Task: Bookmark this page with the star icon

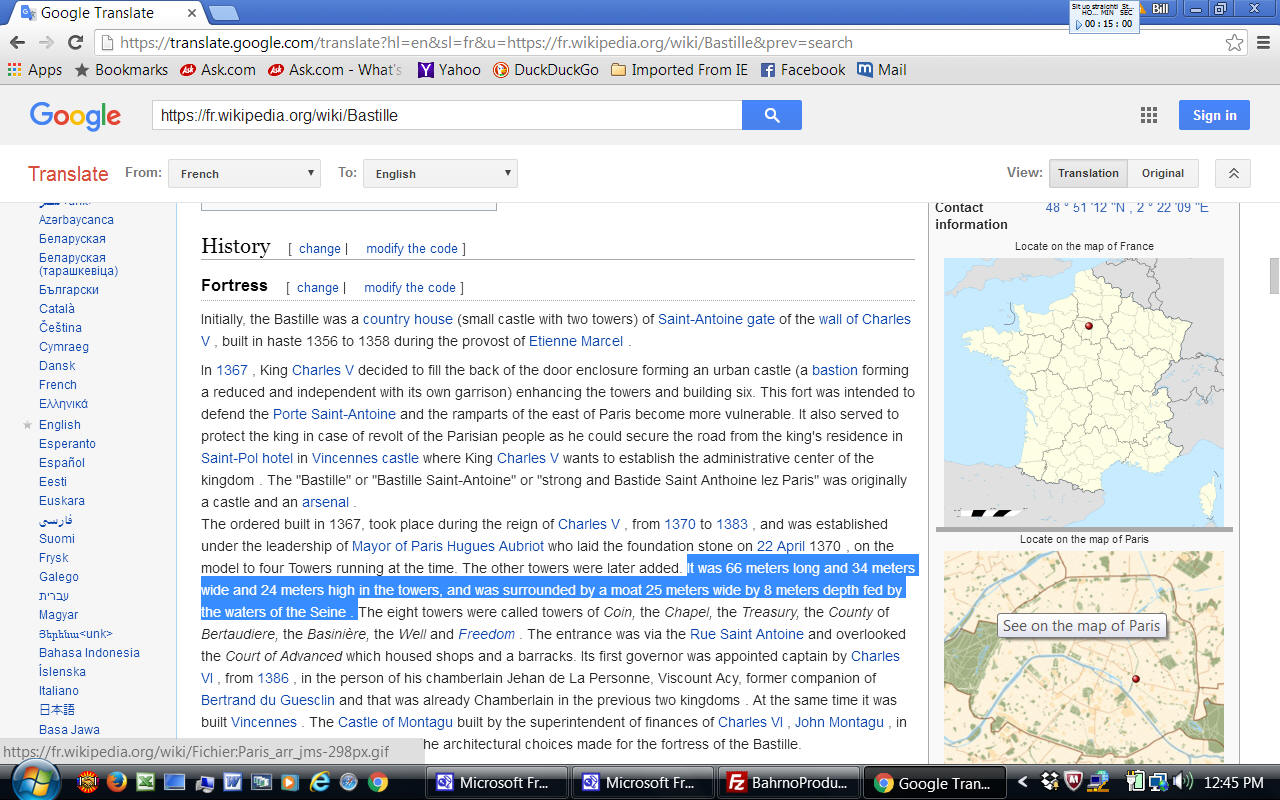Action: pyautogui.click(x=1234, y=43)
